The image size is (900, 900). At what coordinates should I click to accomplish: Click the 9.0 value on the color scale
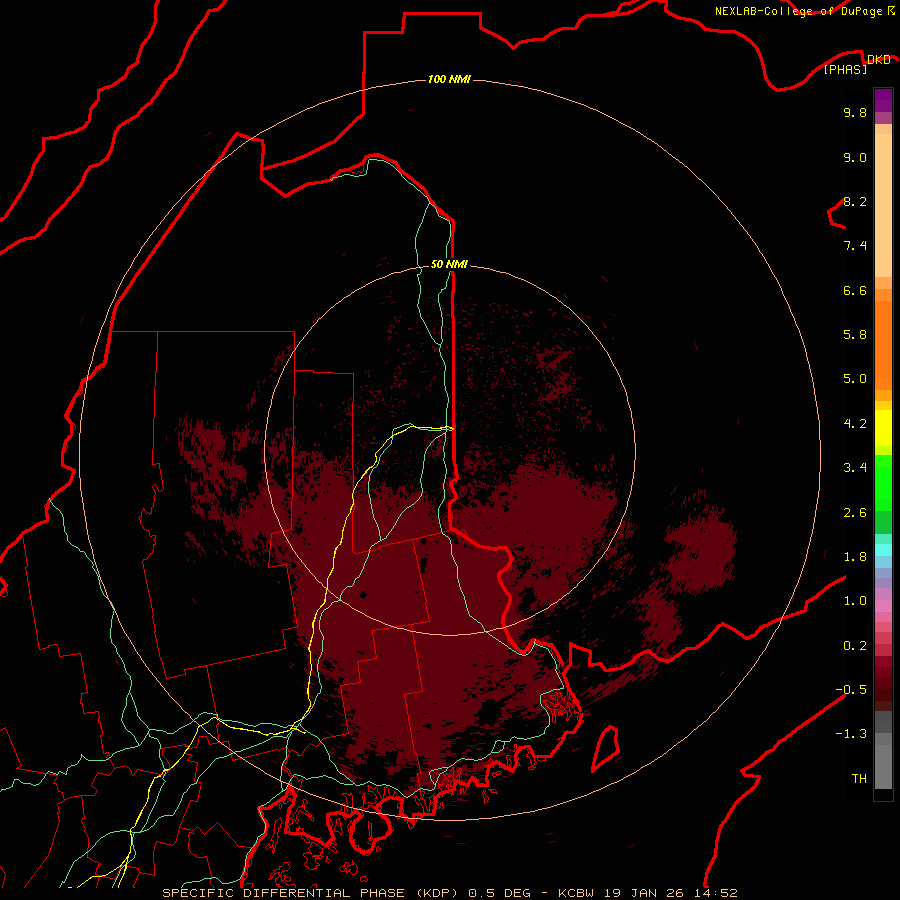point(855,157)
